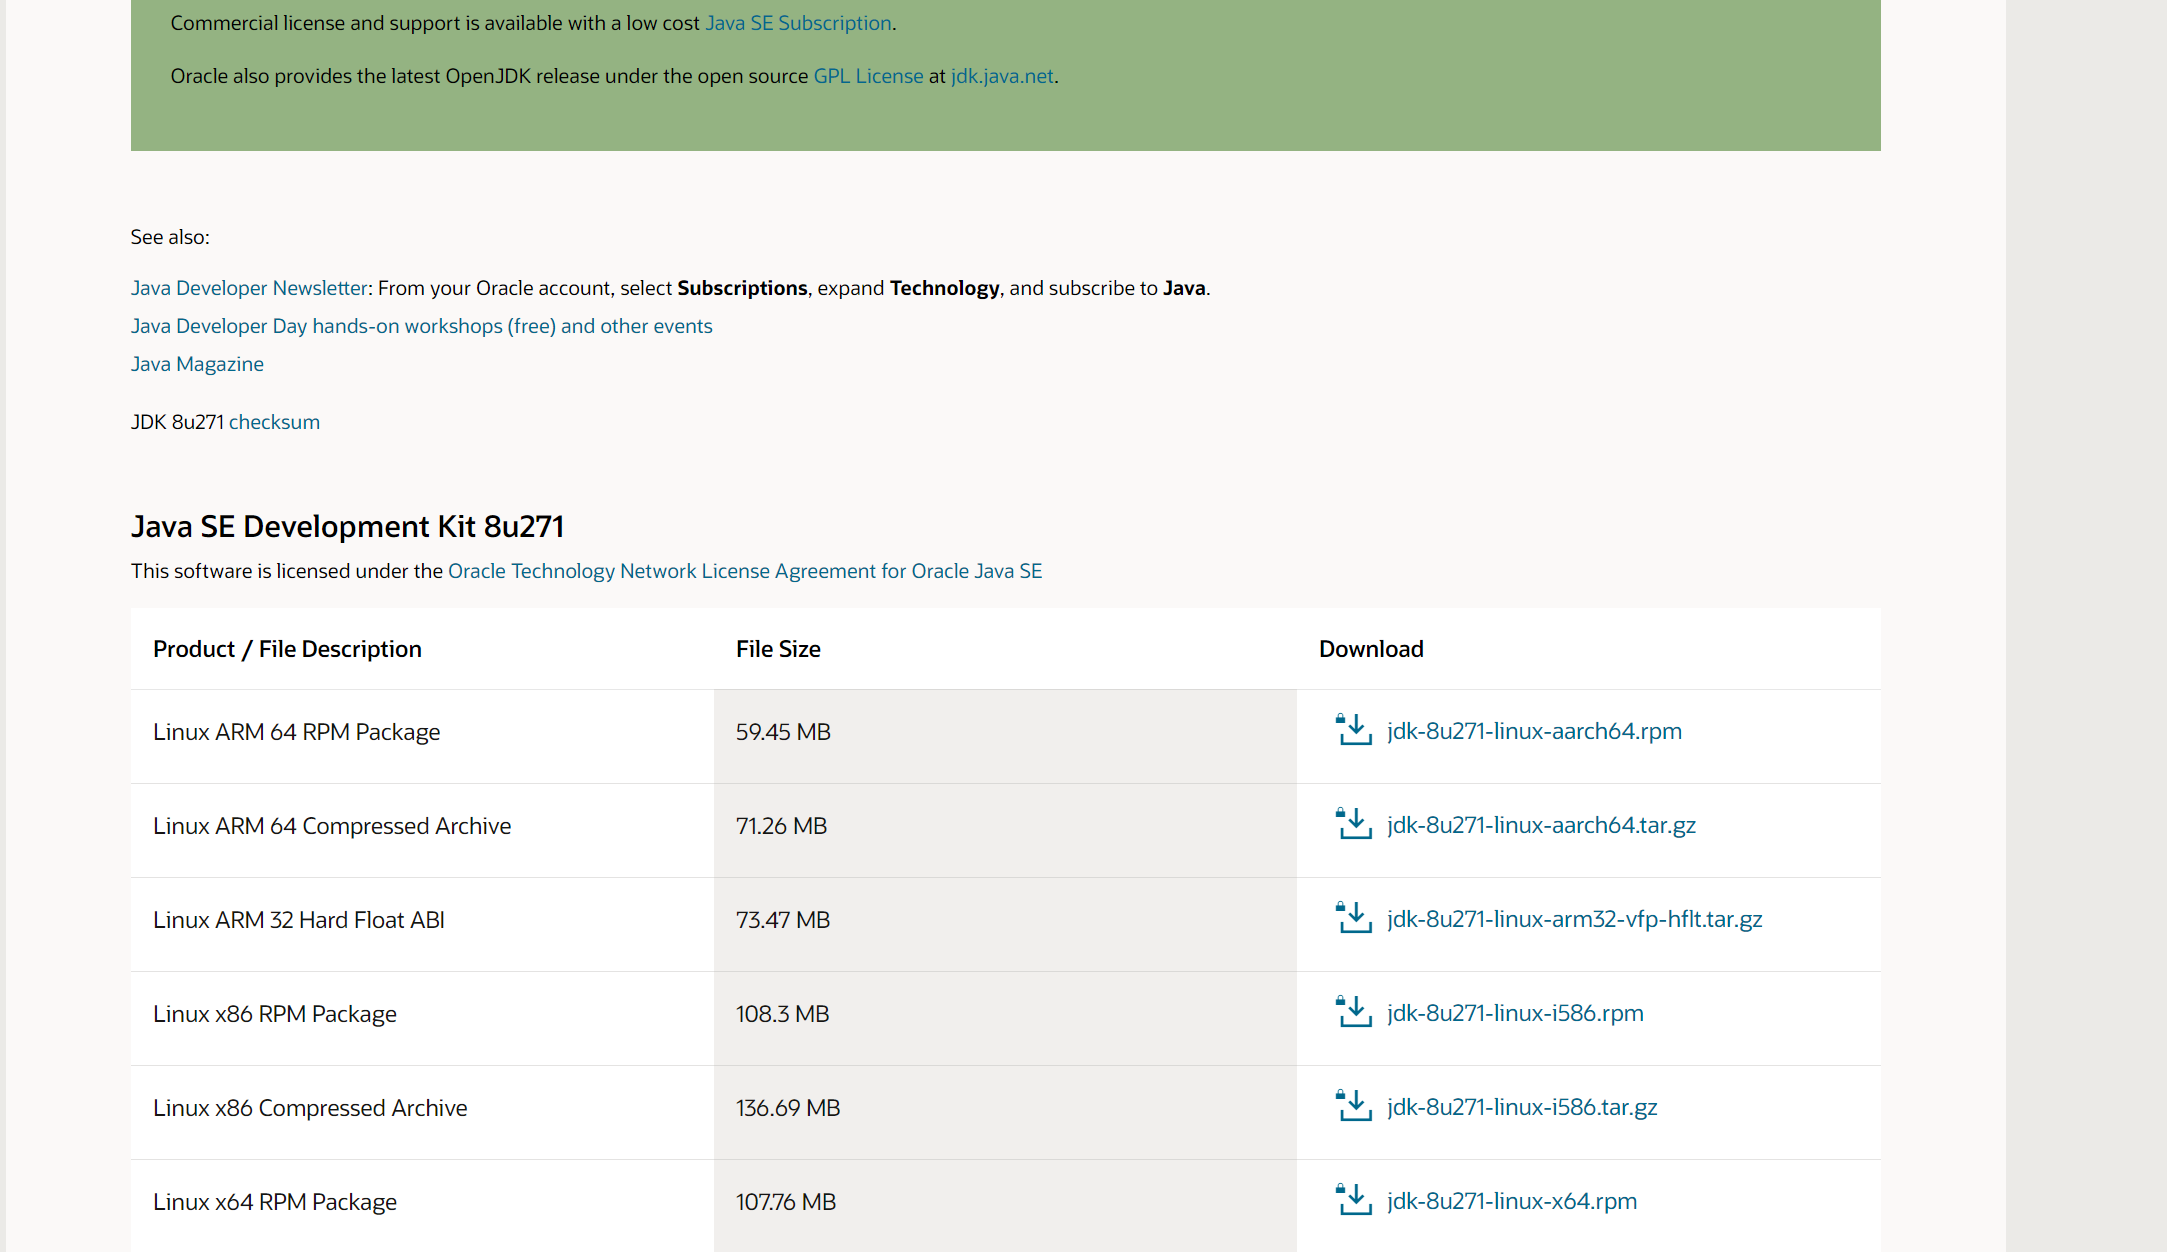Screen dimensions: 2167x1252
Task: Select Linux ARM 32 Hard Float ABI text
Action: [x=299, y=920]
